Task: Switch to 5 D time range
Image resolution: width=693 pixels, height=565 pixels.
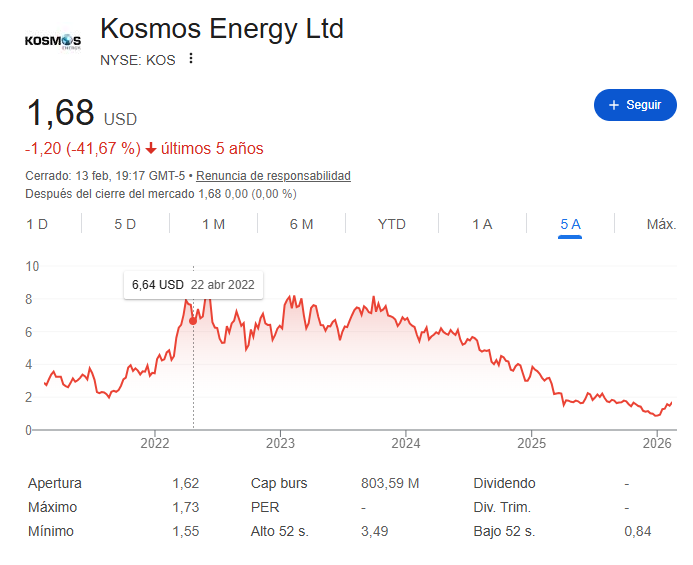Action: click(125, 224)
